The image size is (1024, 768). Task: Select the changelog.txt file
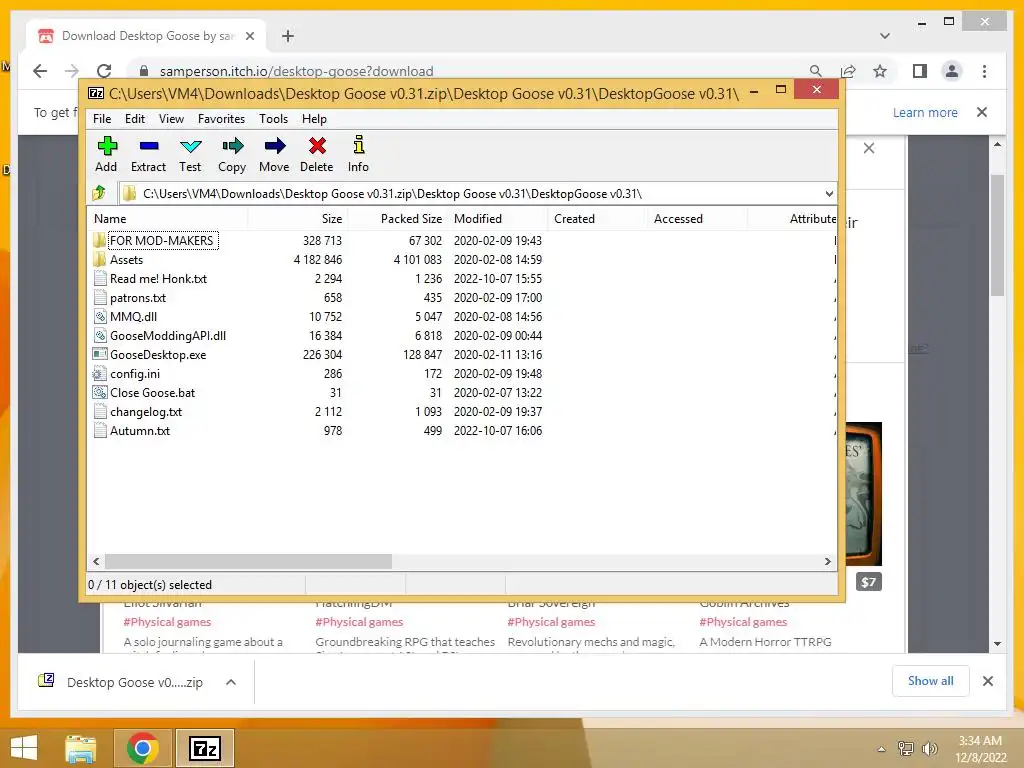pos(146,412)
